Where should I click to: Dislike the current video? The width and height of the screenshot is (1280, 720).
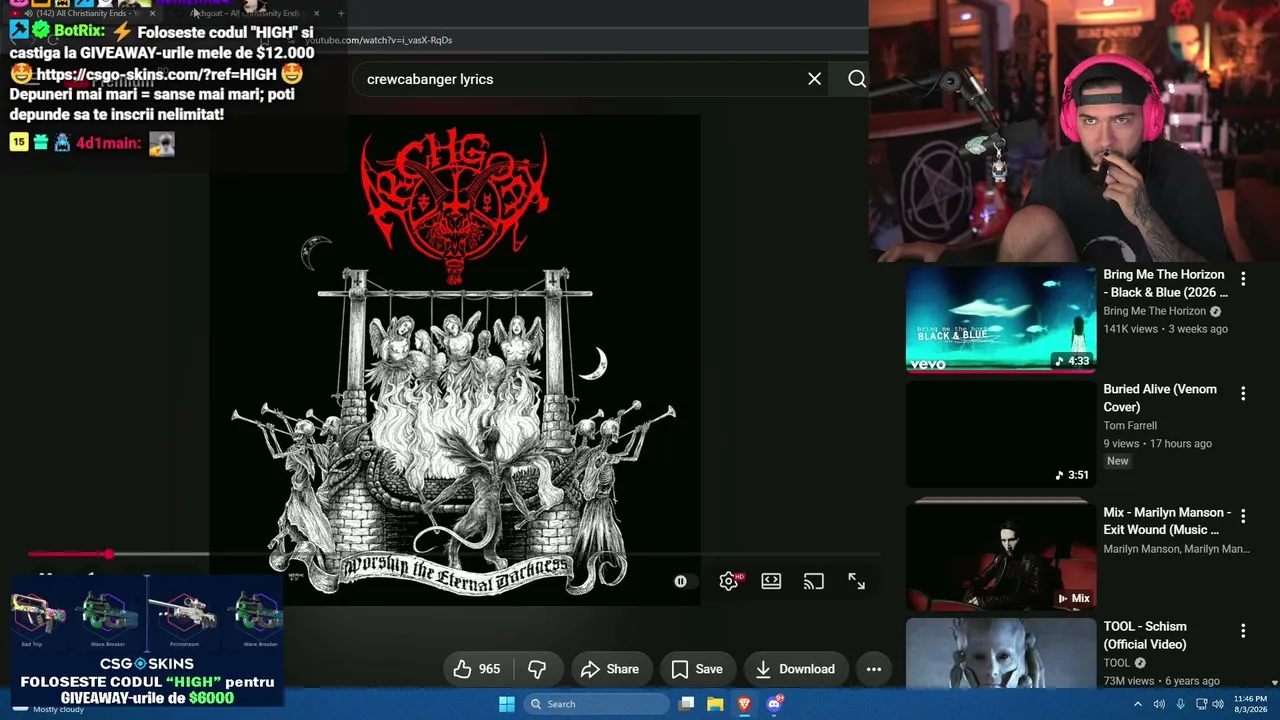[x=537, y=669]
